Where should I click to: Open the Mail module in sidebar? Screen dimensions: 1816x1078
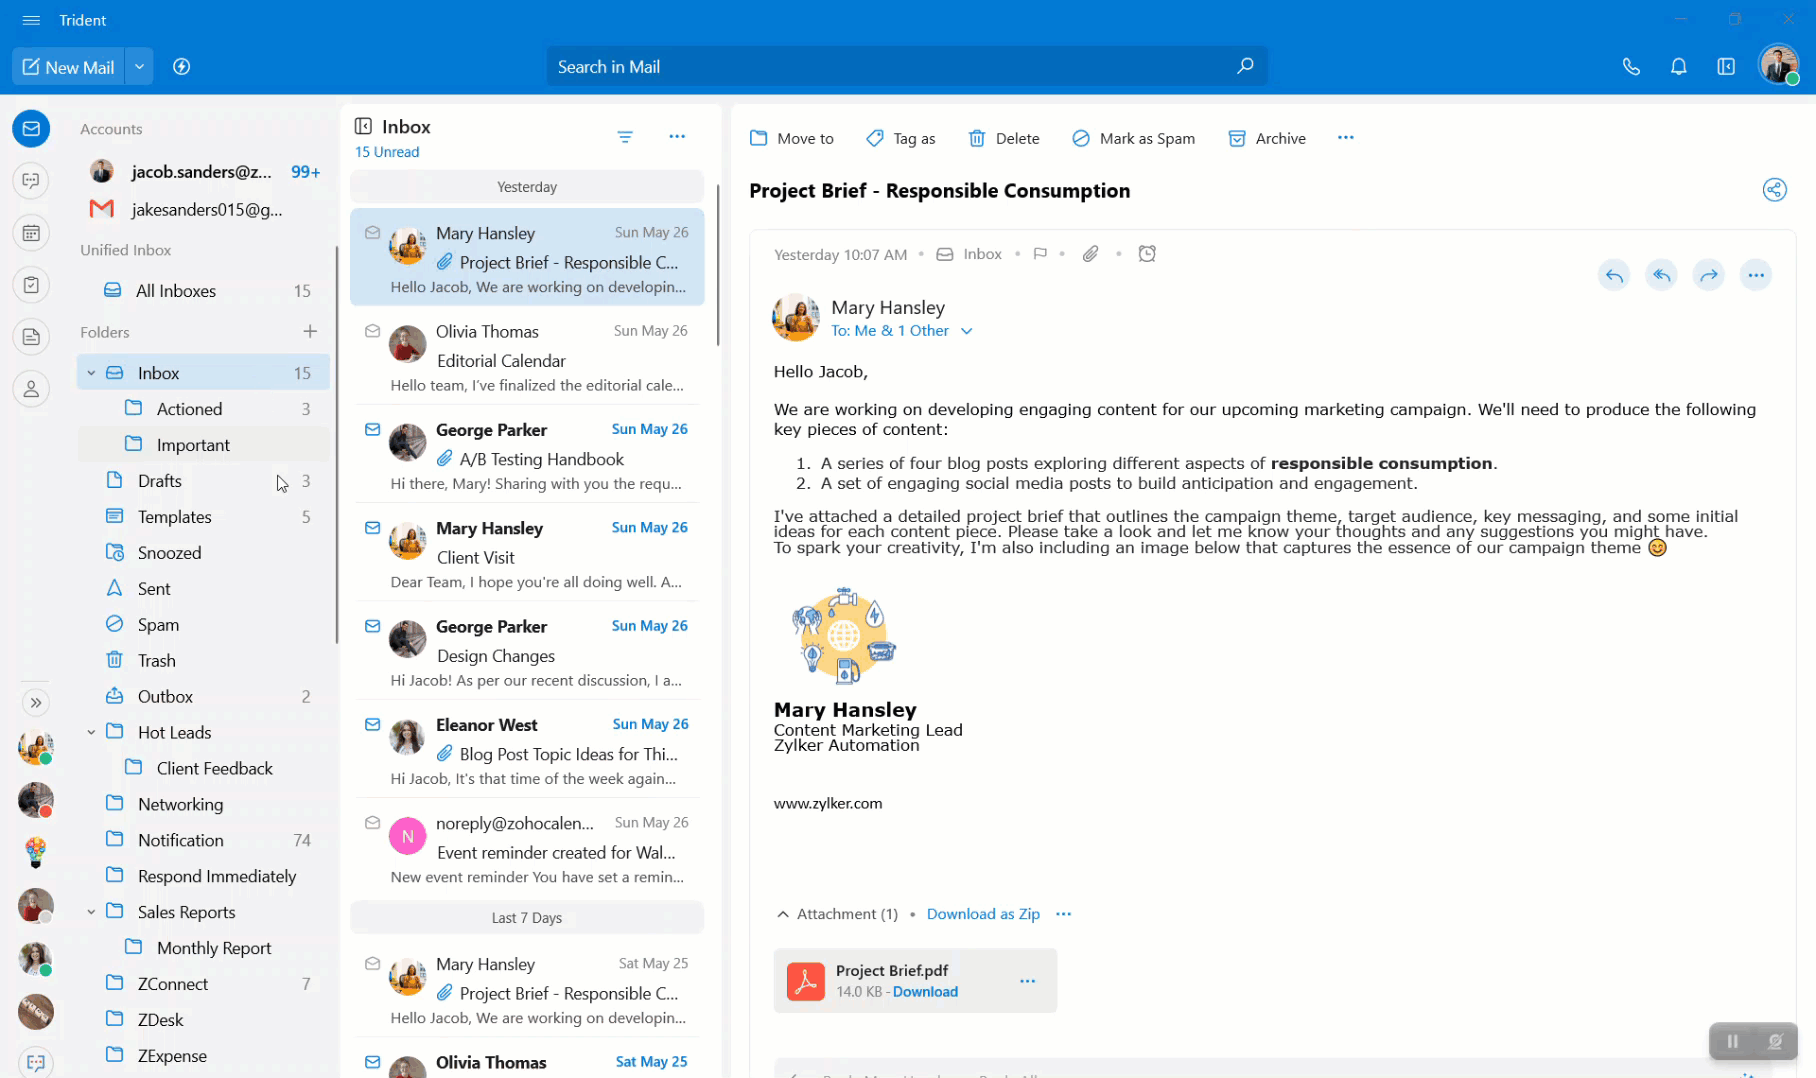pos(31,129)
